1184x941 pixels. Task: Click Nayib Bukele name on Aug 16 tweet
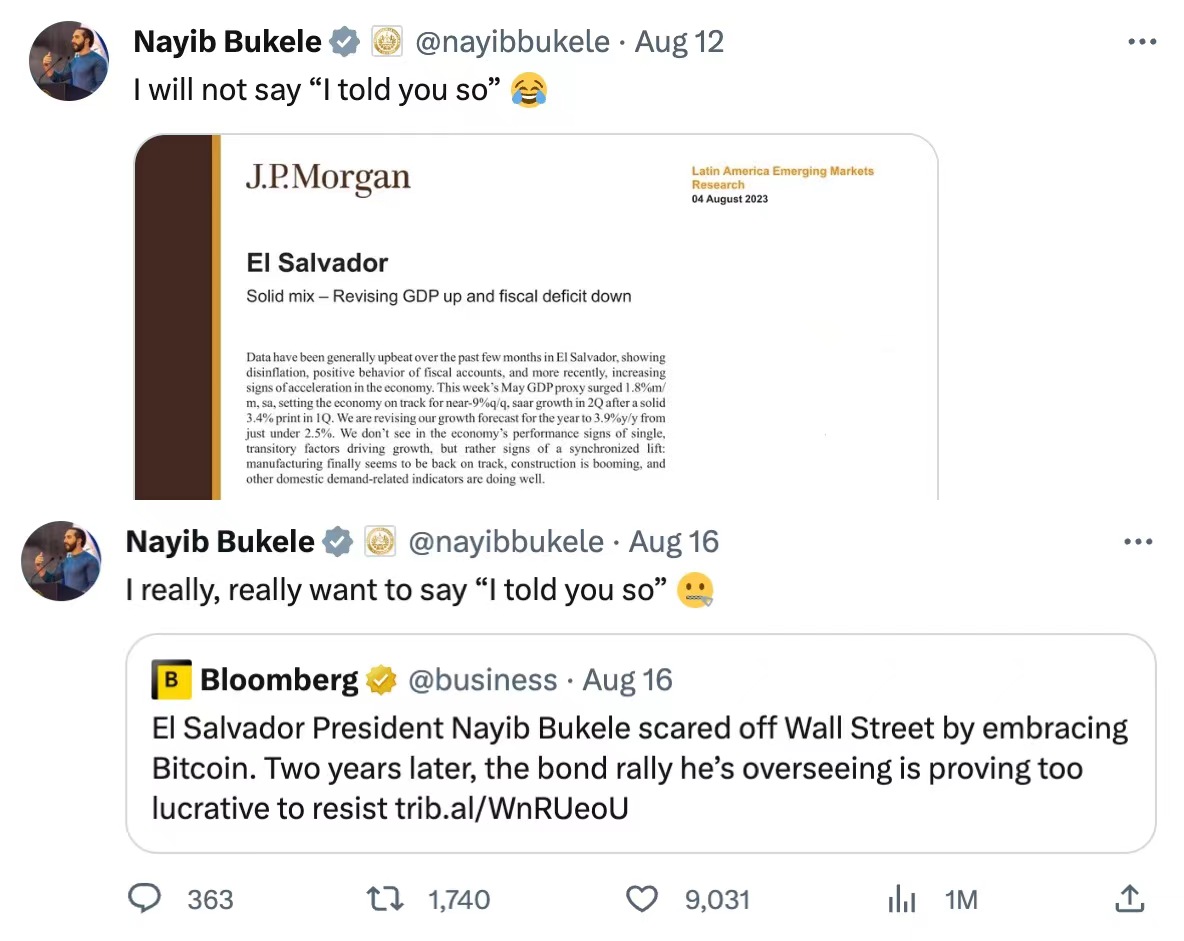[220, 542]
